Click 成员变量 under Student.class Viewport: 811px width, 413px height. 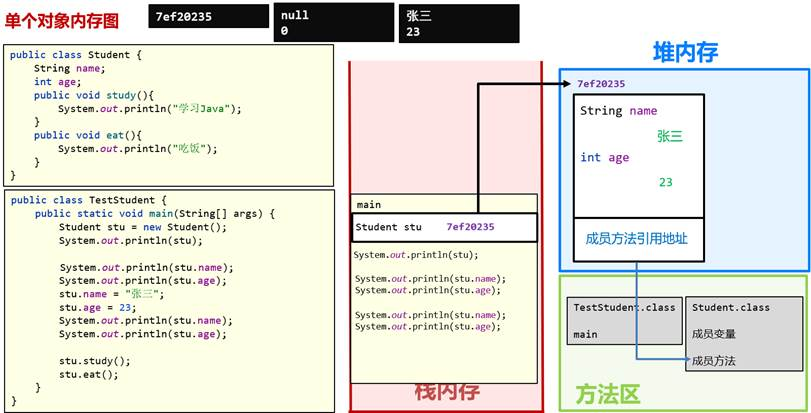[x=714, y=334]
